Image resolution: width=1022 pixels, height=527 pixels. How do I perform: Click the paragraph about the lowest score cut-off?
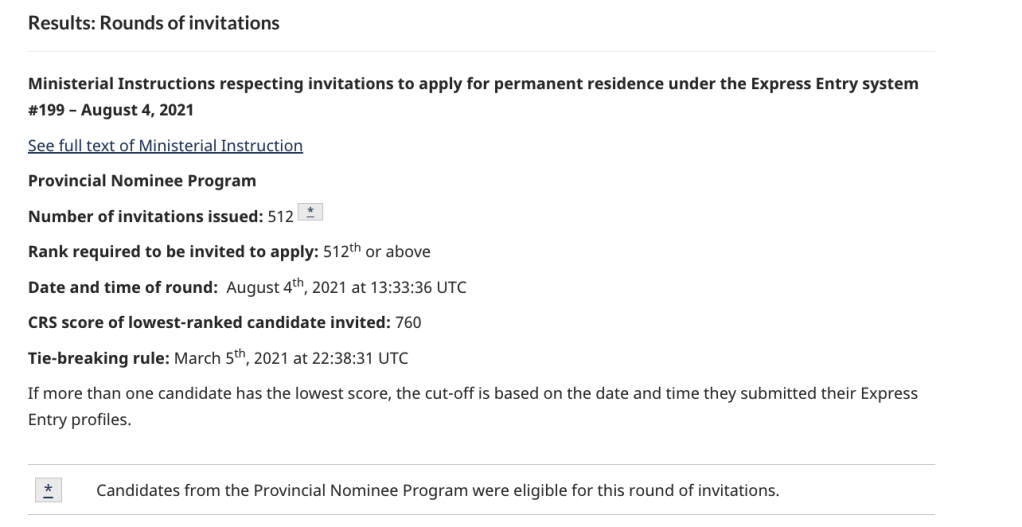click(472, 393)
